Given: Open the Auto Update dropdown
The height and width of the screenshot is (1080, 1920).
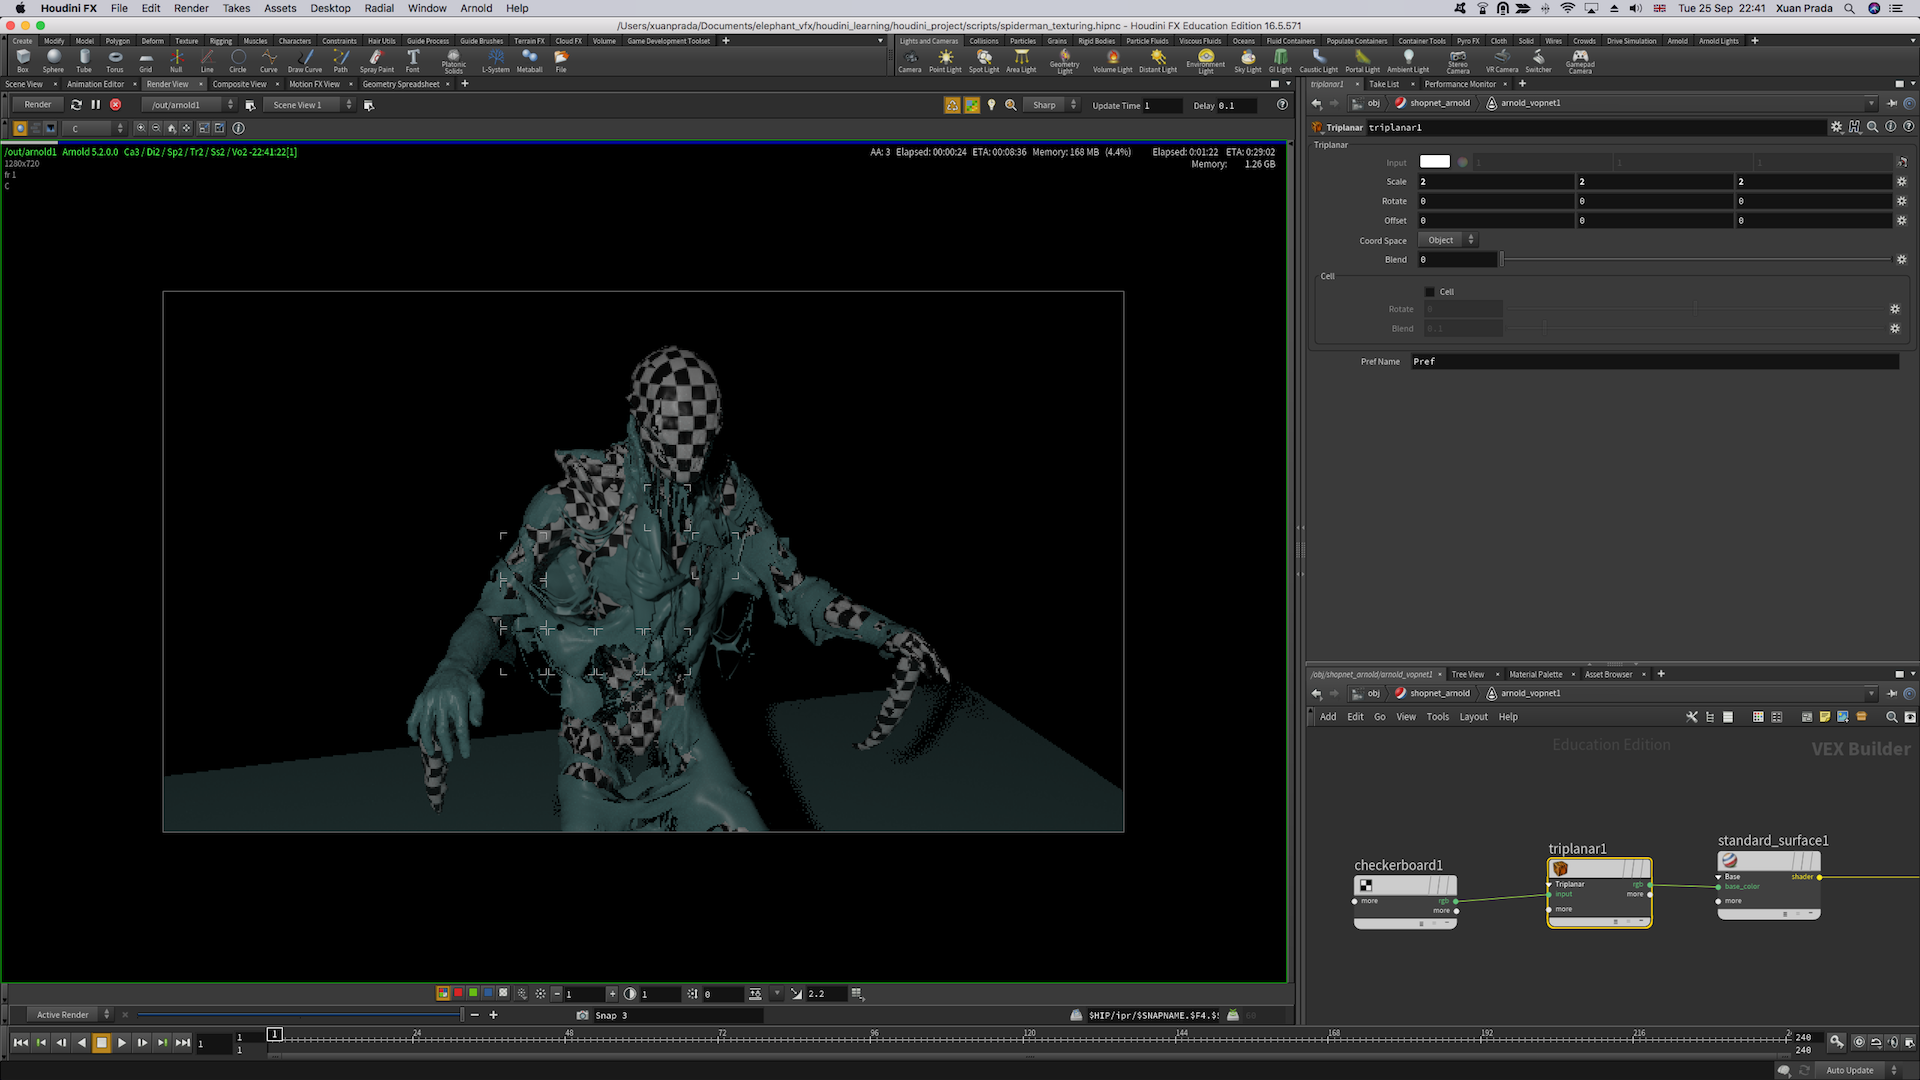Looking at the screenshot, I should tap(1857, 1070).
